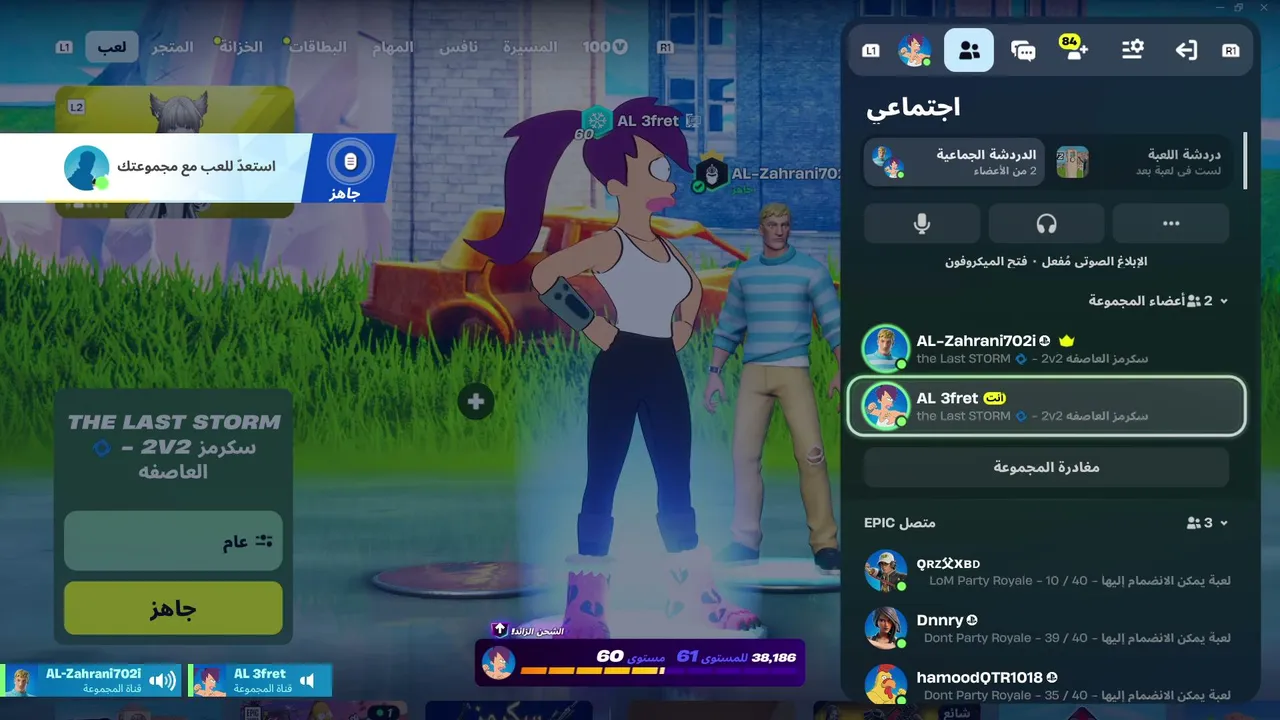Screen dimensions: 1280x720
Task: Mute AL 3fret using the speaker icon in the voice bar
Action: [308, 681]
